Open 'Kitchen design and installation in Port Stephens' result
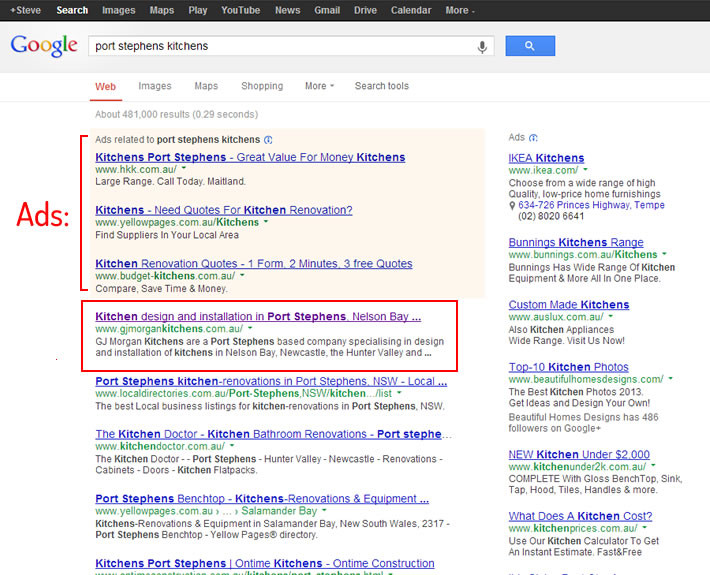The width and height of the screenshot is (710, 575). [x=258, y=316]
